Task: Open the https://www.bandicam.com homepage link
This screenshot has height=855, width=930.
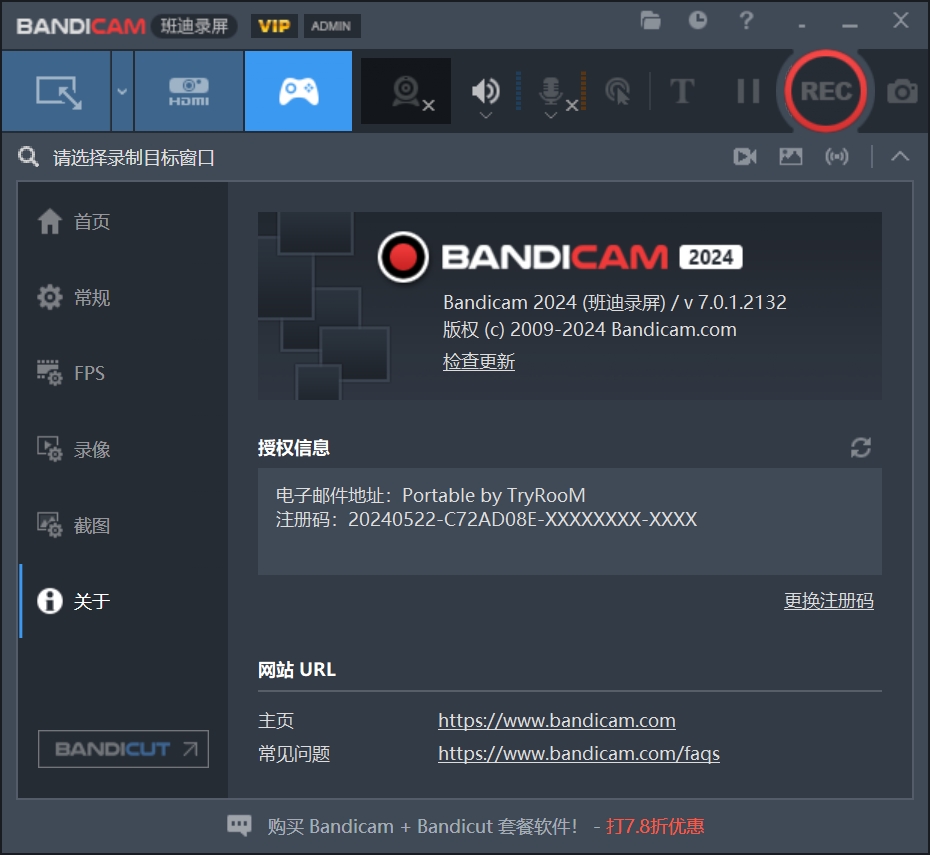Action: [x=557, y=720]
